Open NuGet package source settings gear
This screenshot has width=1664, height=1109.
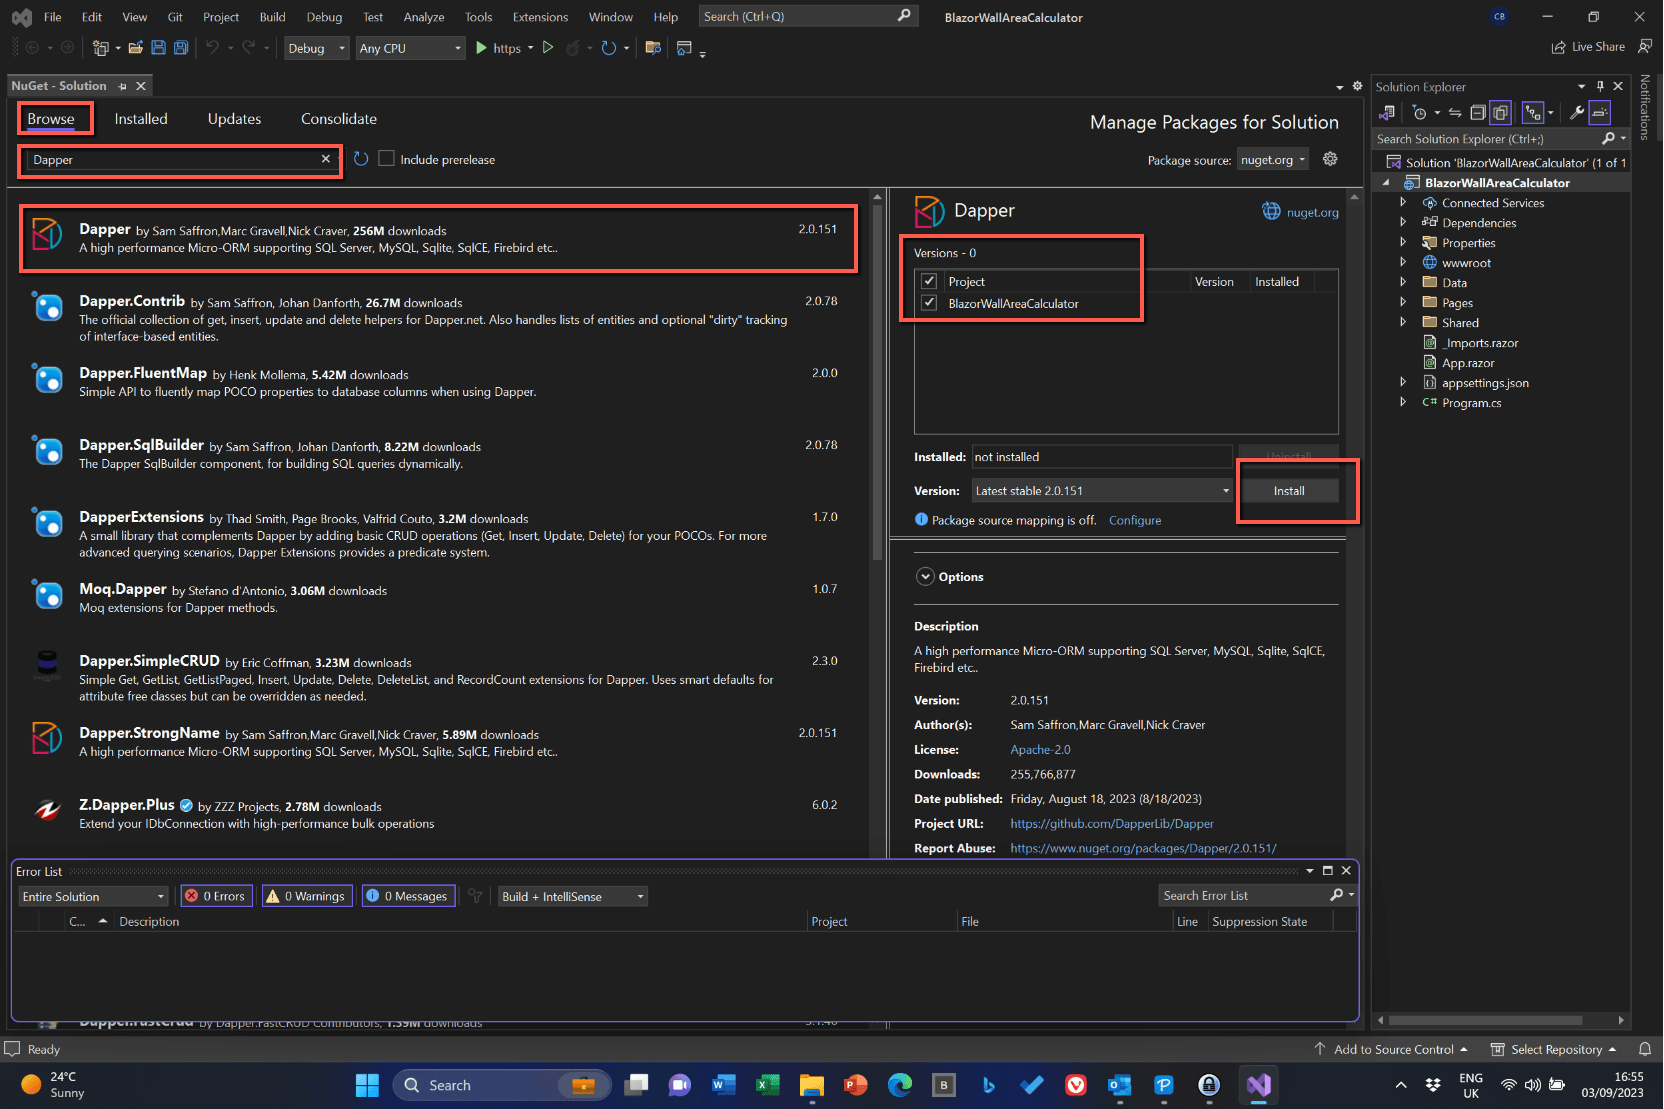point(1330,159)
